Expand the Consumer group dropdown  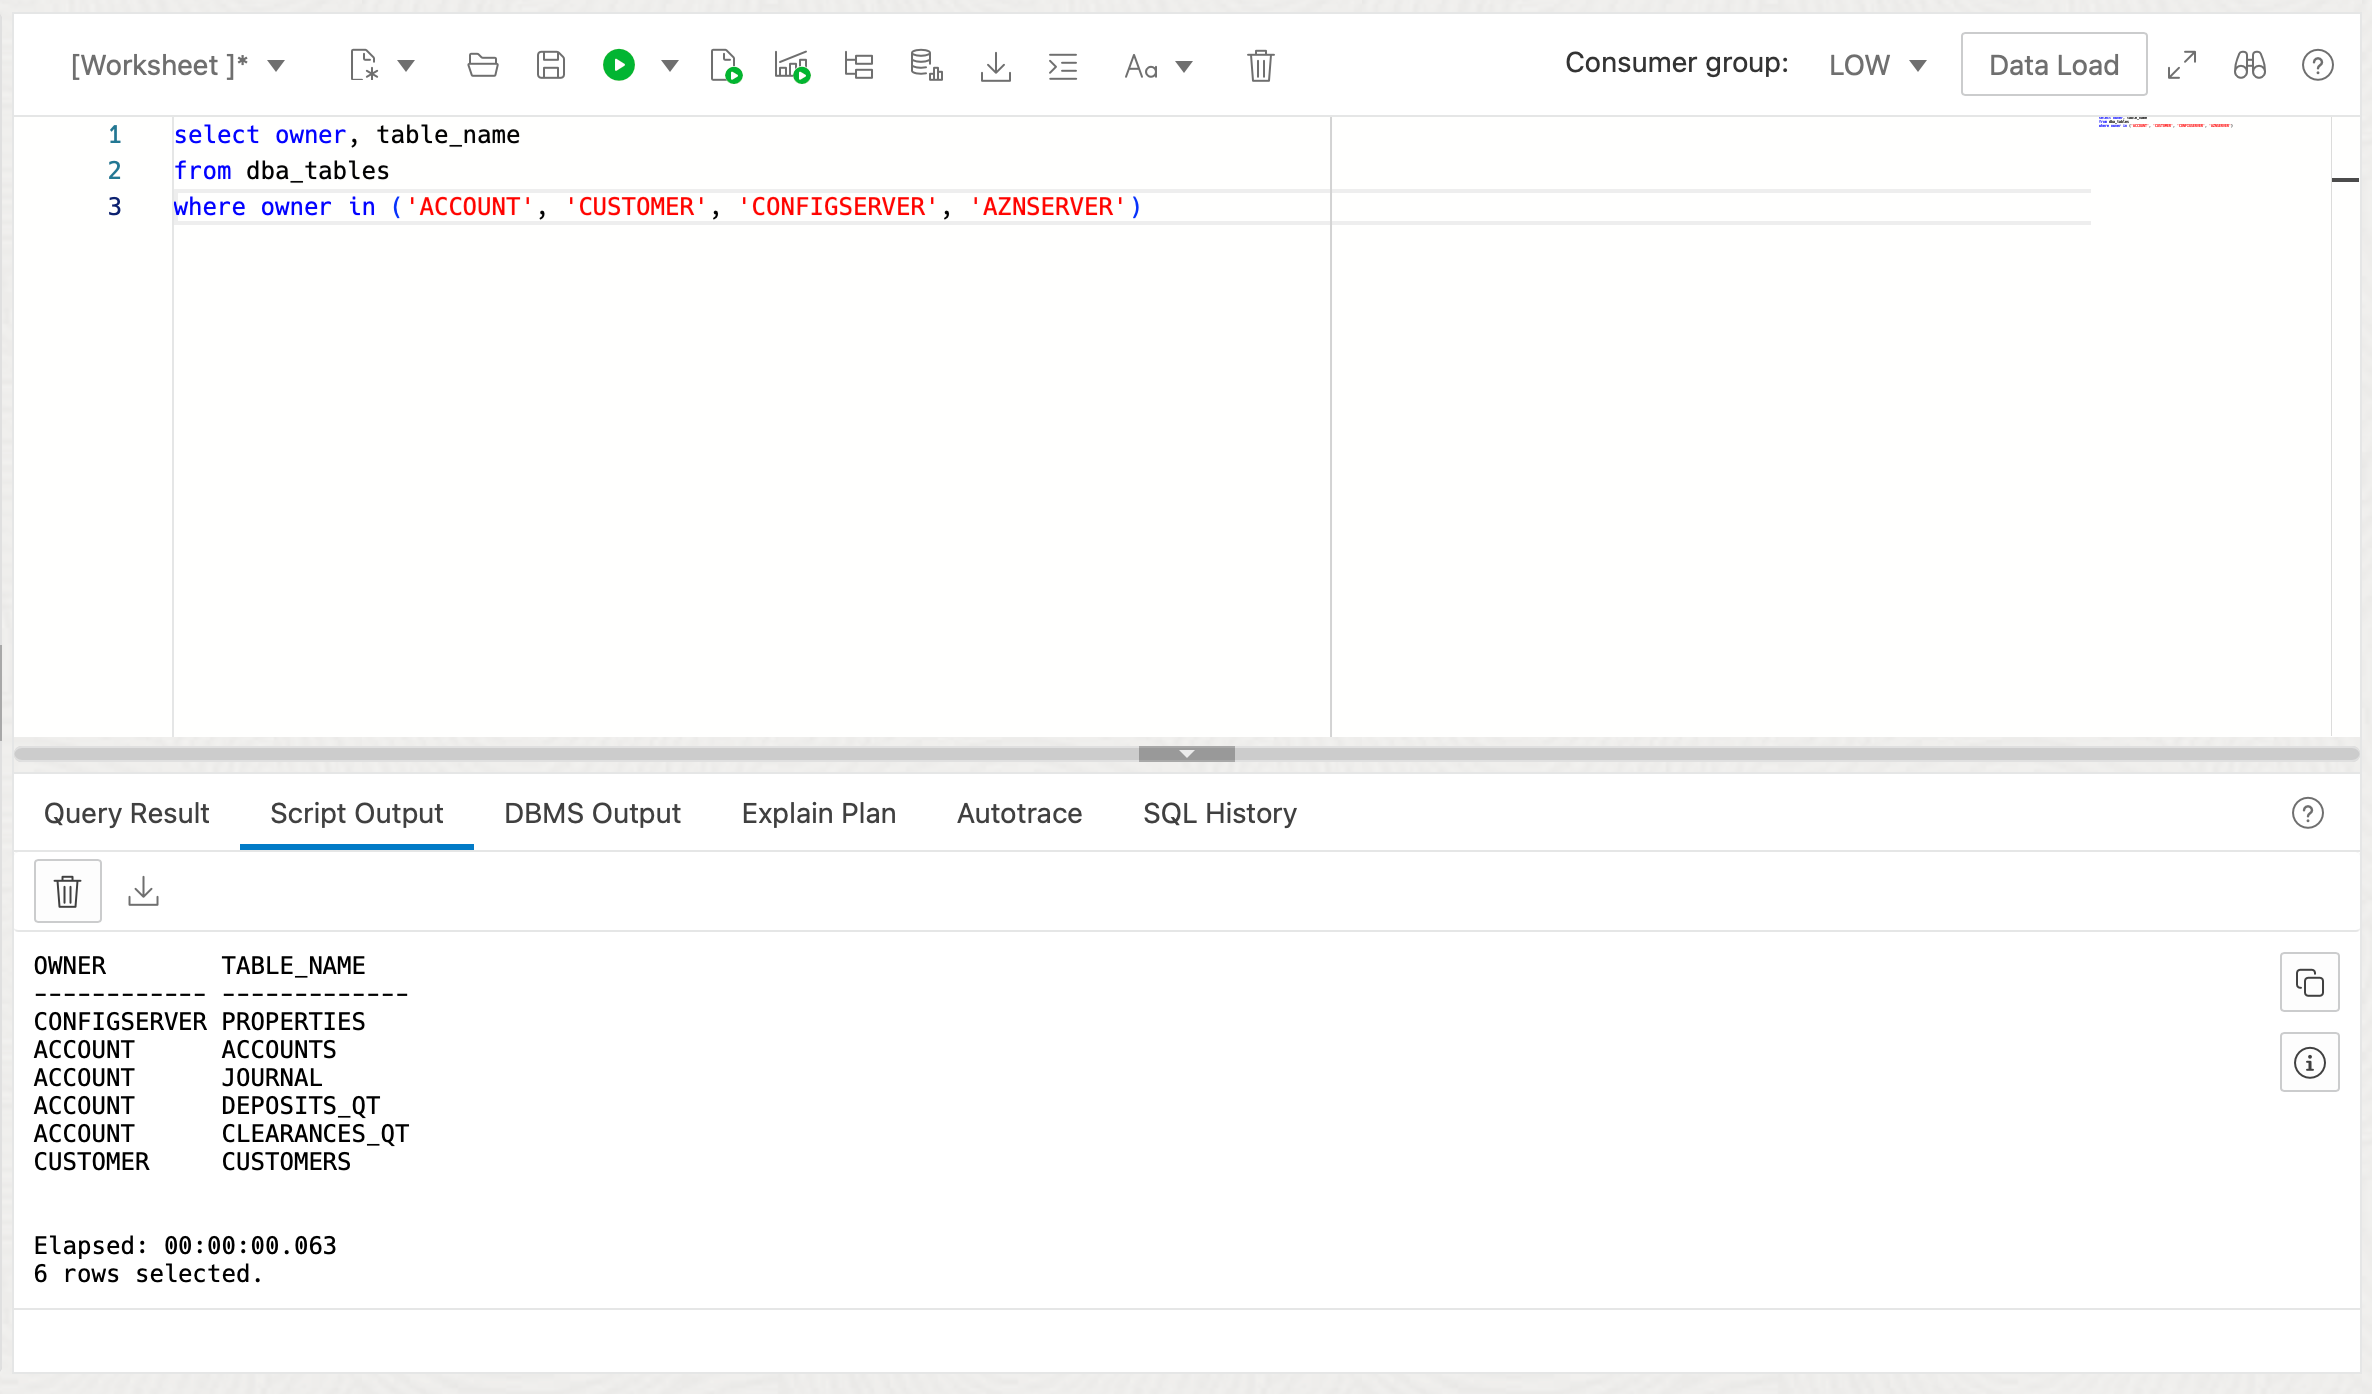[1918, 65]
